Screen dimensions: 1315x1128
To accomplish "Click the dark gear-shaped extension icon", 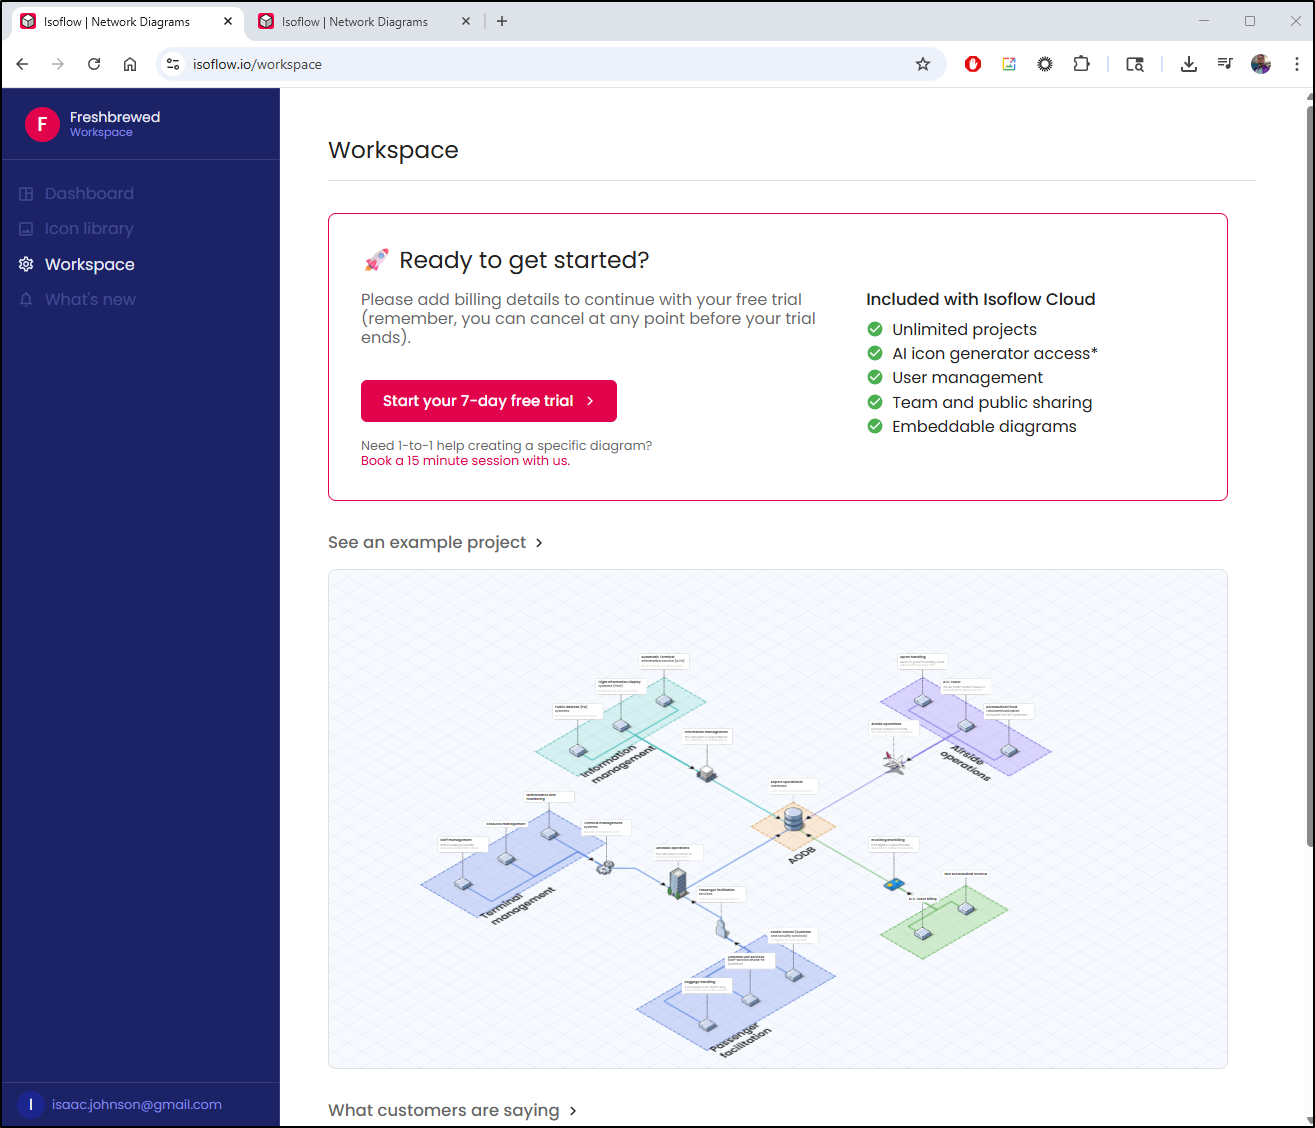I will pos(1045,64).
